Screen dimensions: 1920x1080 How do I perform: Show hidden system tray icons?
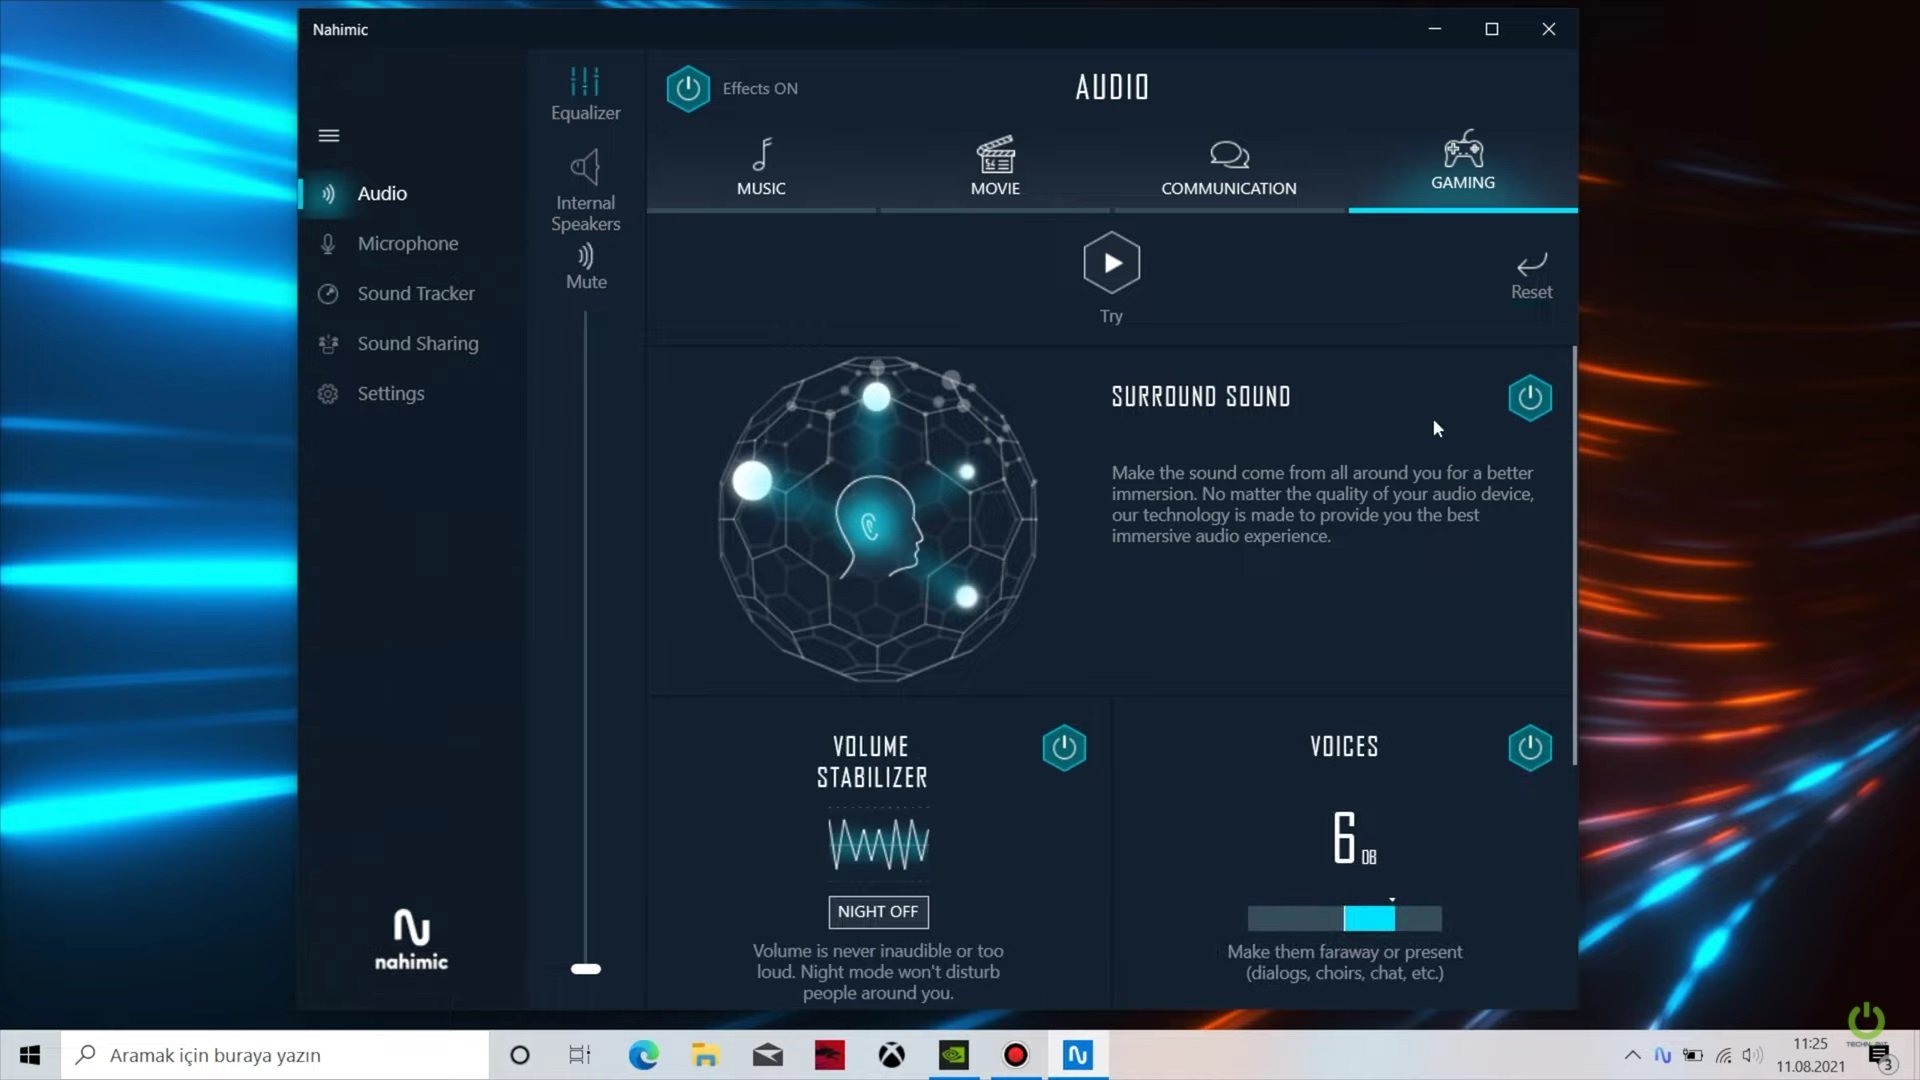coord(1632,1055)
